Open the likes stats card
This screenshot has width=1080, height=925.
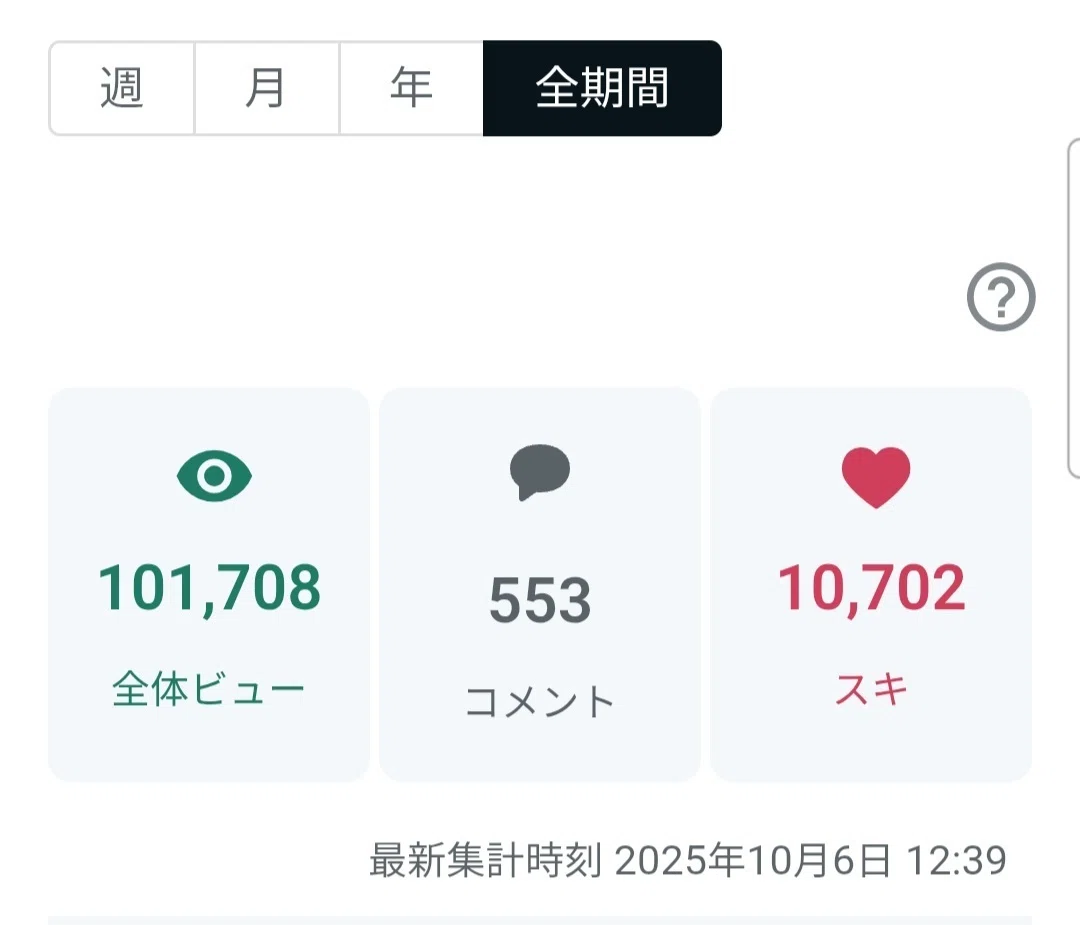(871, 584)
